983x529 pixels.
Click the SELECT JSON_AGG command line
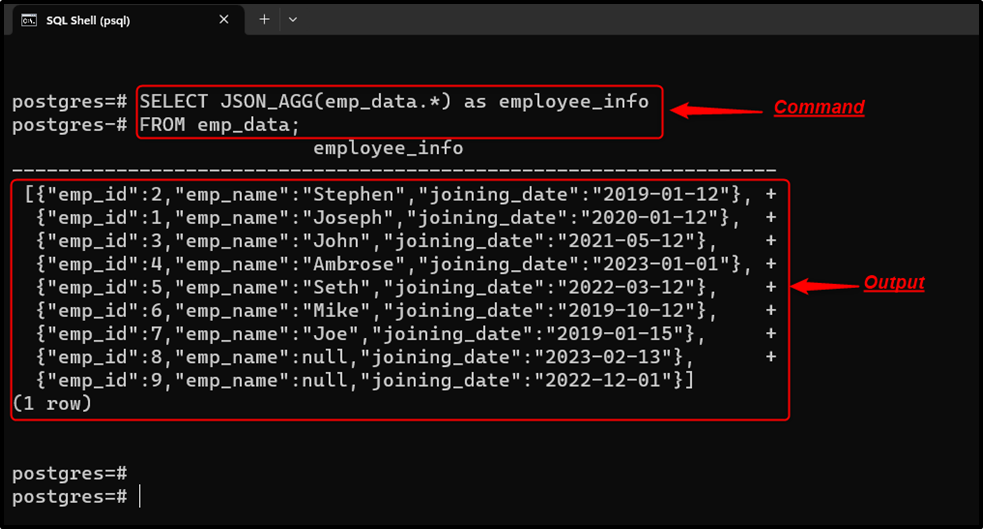click(394, 102)
